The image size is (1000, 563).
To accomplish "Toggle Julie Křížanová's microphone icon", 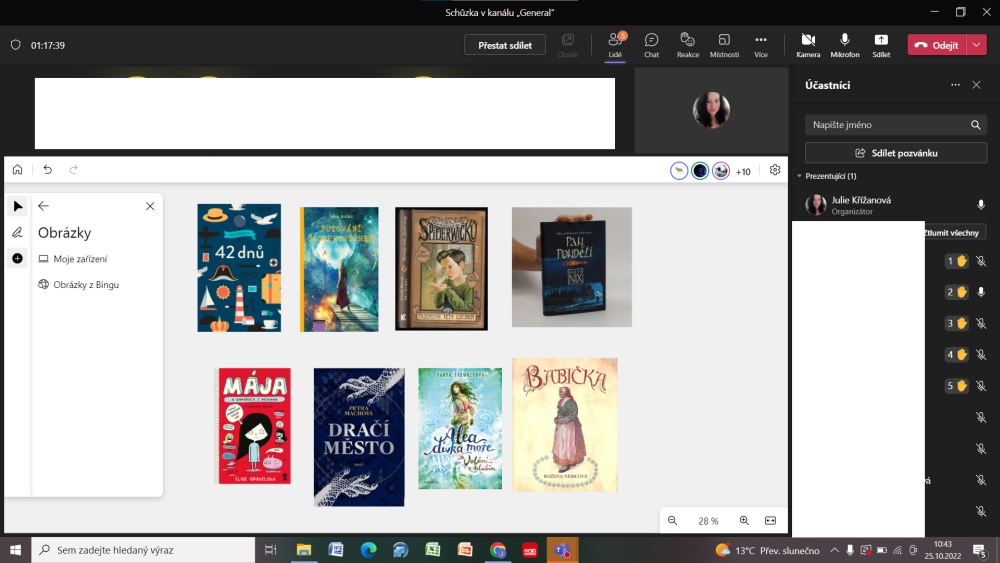I will [980, 205].
